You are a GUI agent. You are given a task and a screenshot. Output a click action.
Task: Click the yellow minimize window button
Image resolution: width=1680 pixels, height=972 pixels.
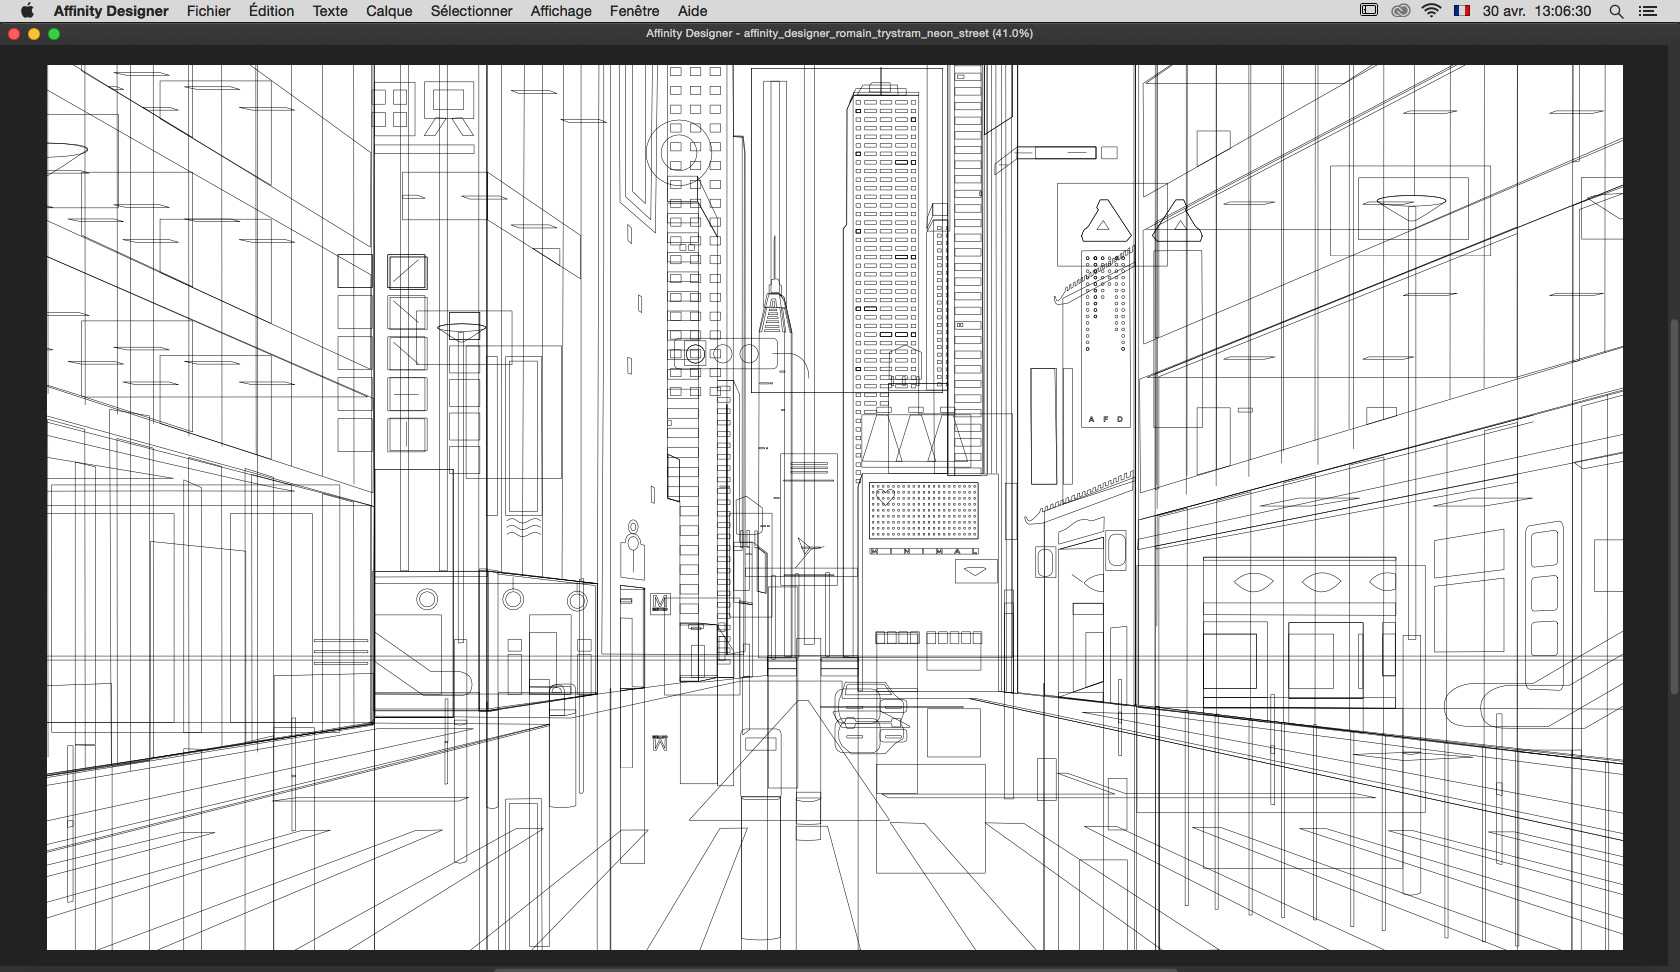click(34, 34)
